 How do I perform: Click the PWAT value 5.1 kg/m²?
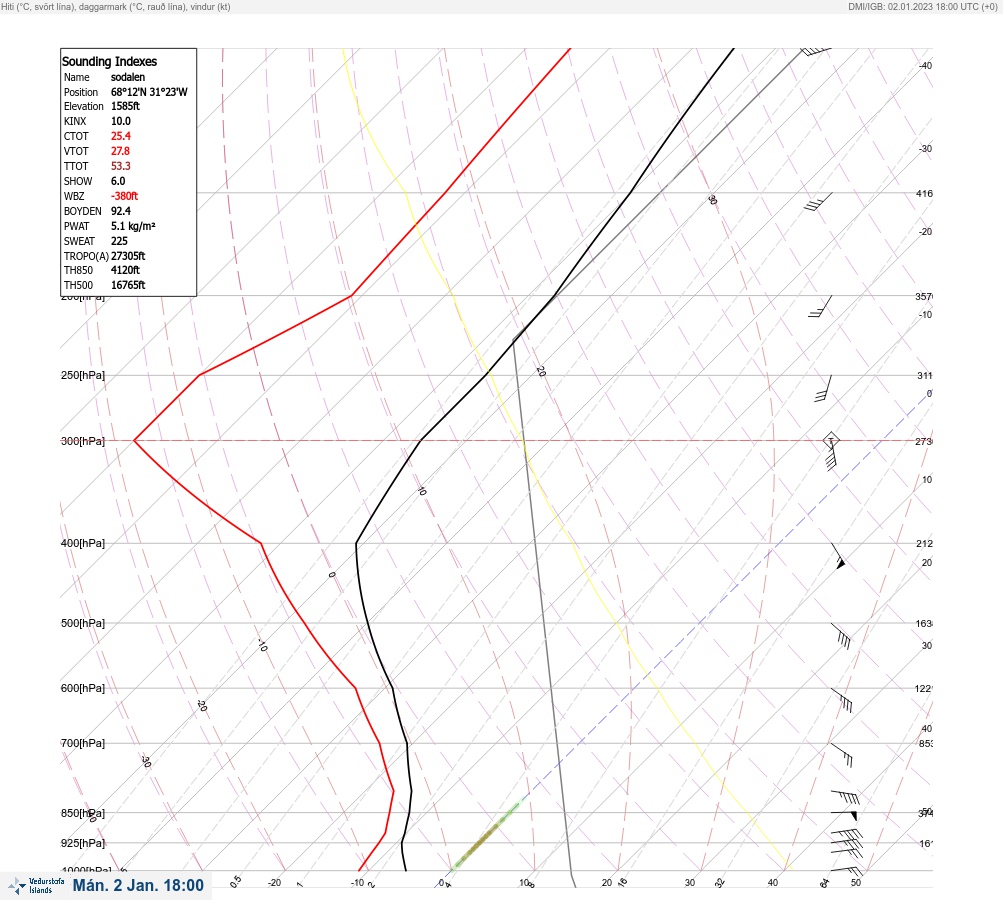click(133, 226)
